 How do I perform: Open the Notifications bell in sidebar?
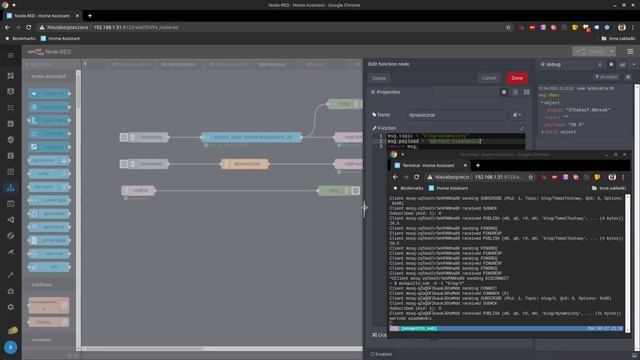tap(12, 330)
